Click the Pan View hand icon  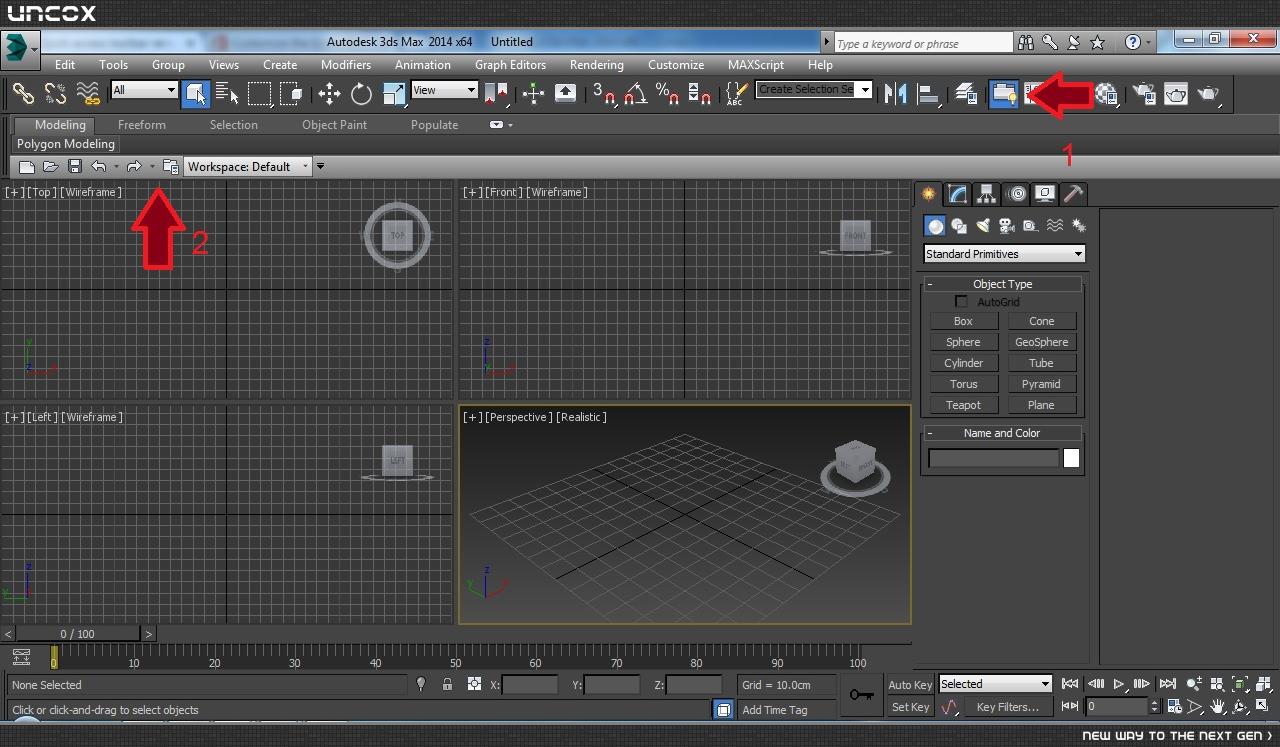[x=1218, y=707]
